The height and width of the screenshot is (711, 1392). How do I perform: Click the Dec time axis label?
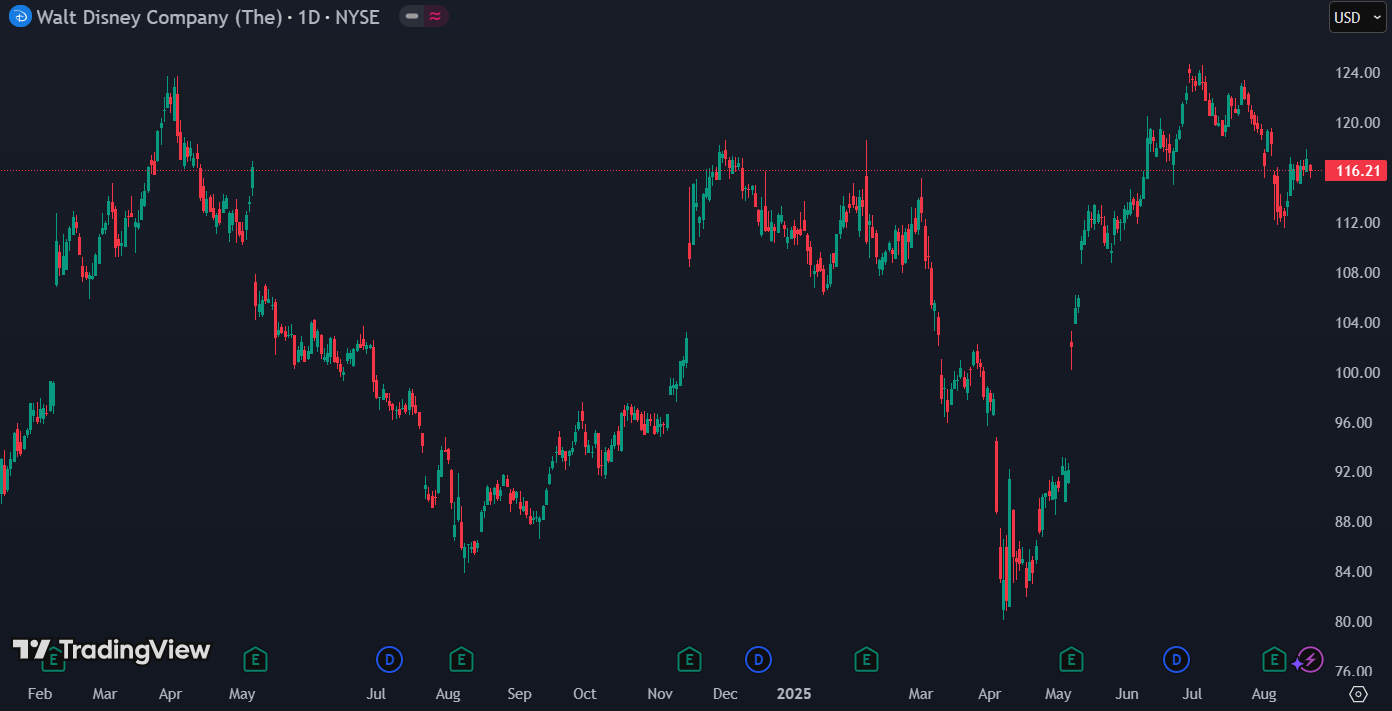coord(725,694)
